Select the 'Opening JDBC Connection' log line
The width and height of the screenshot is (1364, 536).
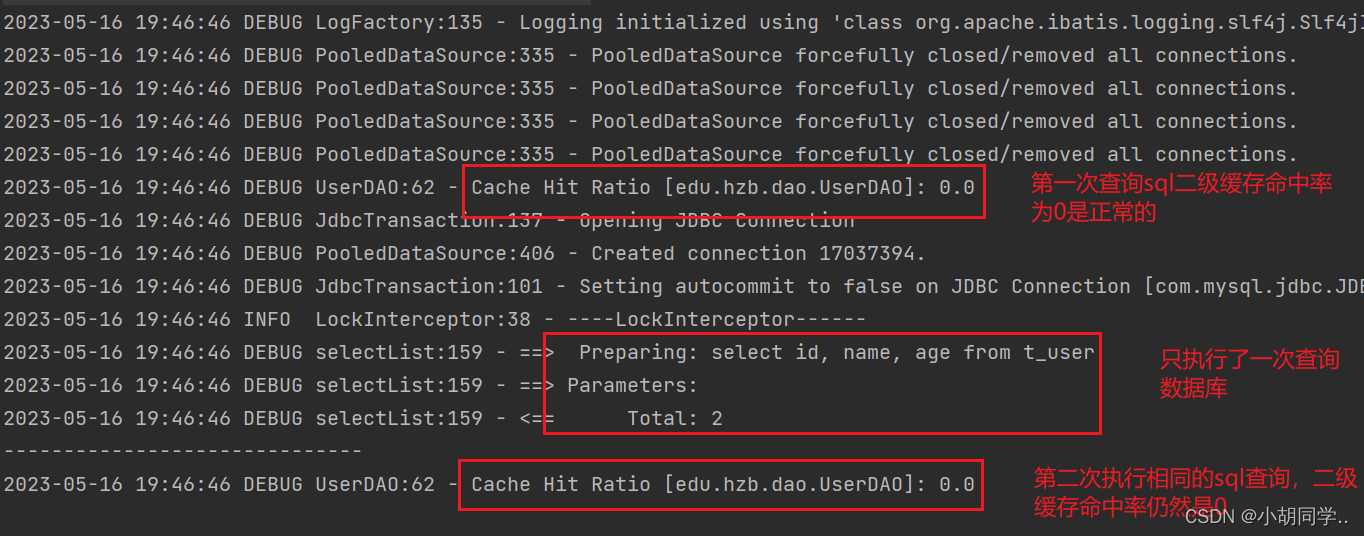[x=429, y=220]
